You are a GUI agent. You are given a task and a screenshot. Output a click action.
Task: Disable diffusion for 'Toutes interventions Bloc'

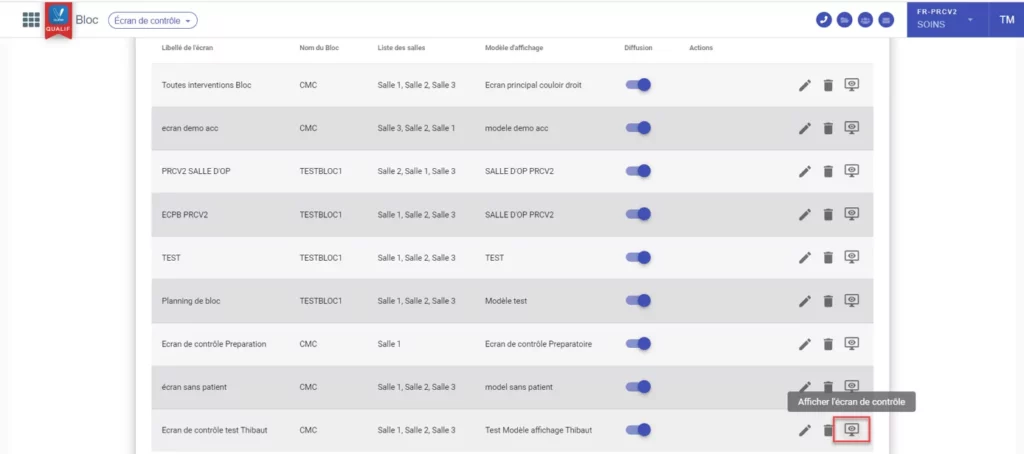(638, 85)
